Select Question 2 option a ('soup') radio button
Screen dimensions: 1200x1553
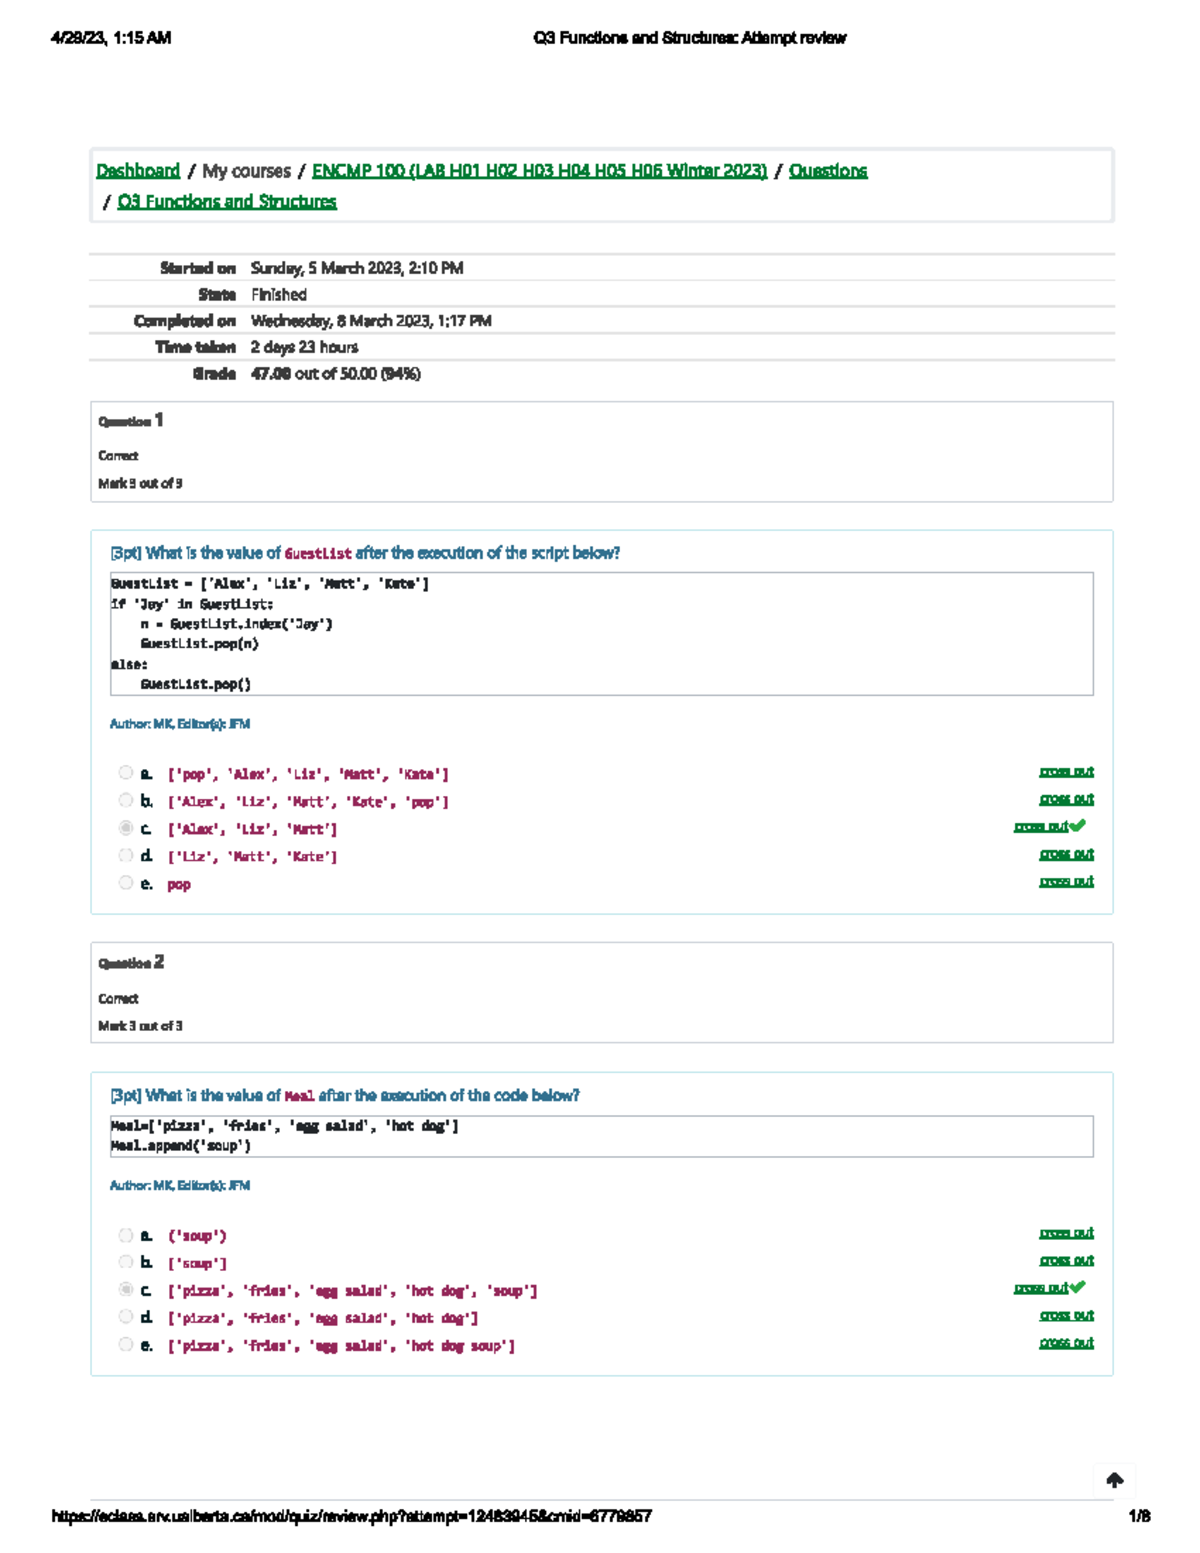click(125, 1235)
